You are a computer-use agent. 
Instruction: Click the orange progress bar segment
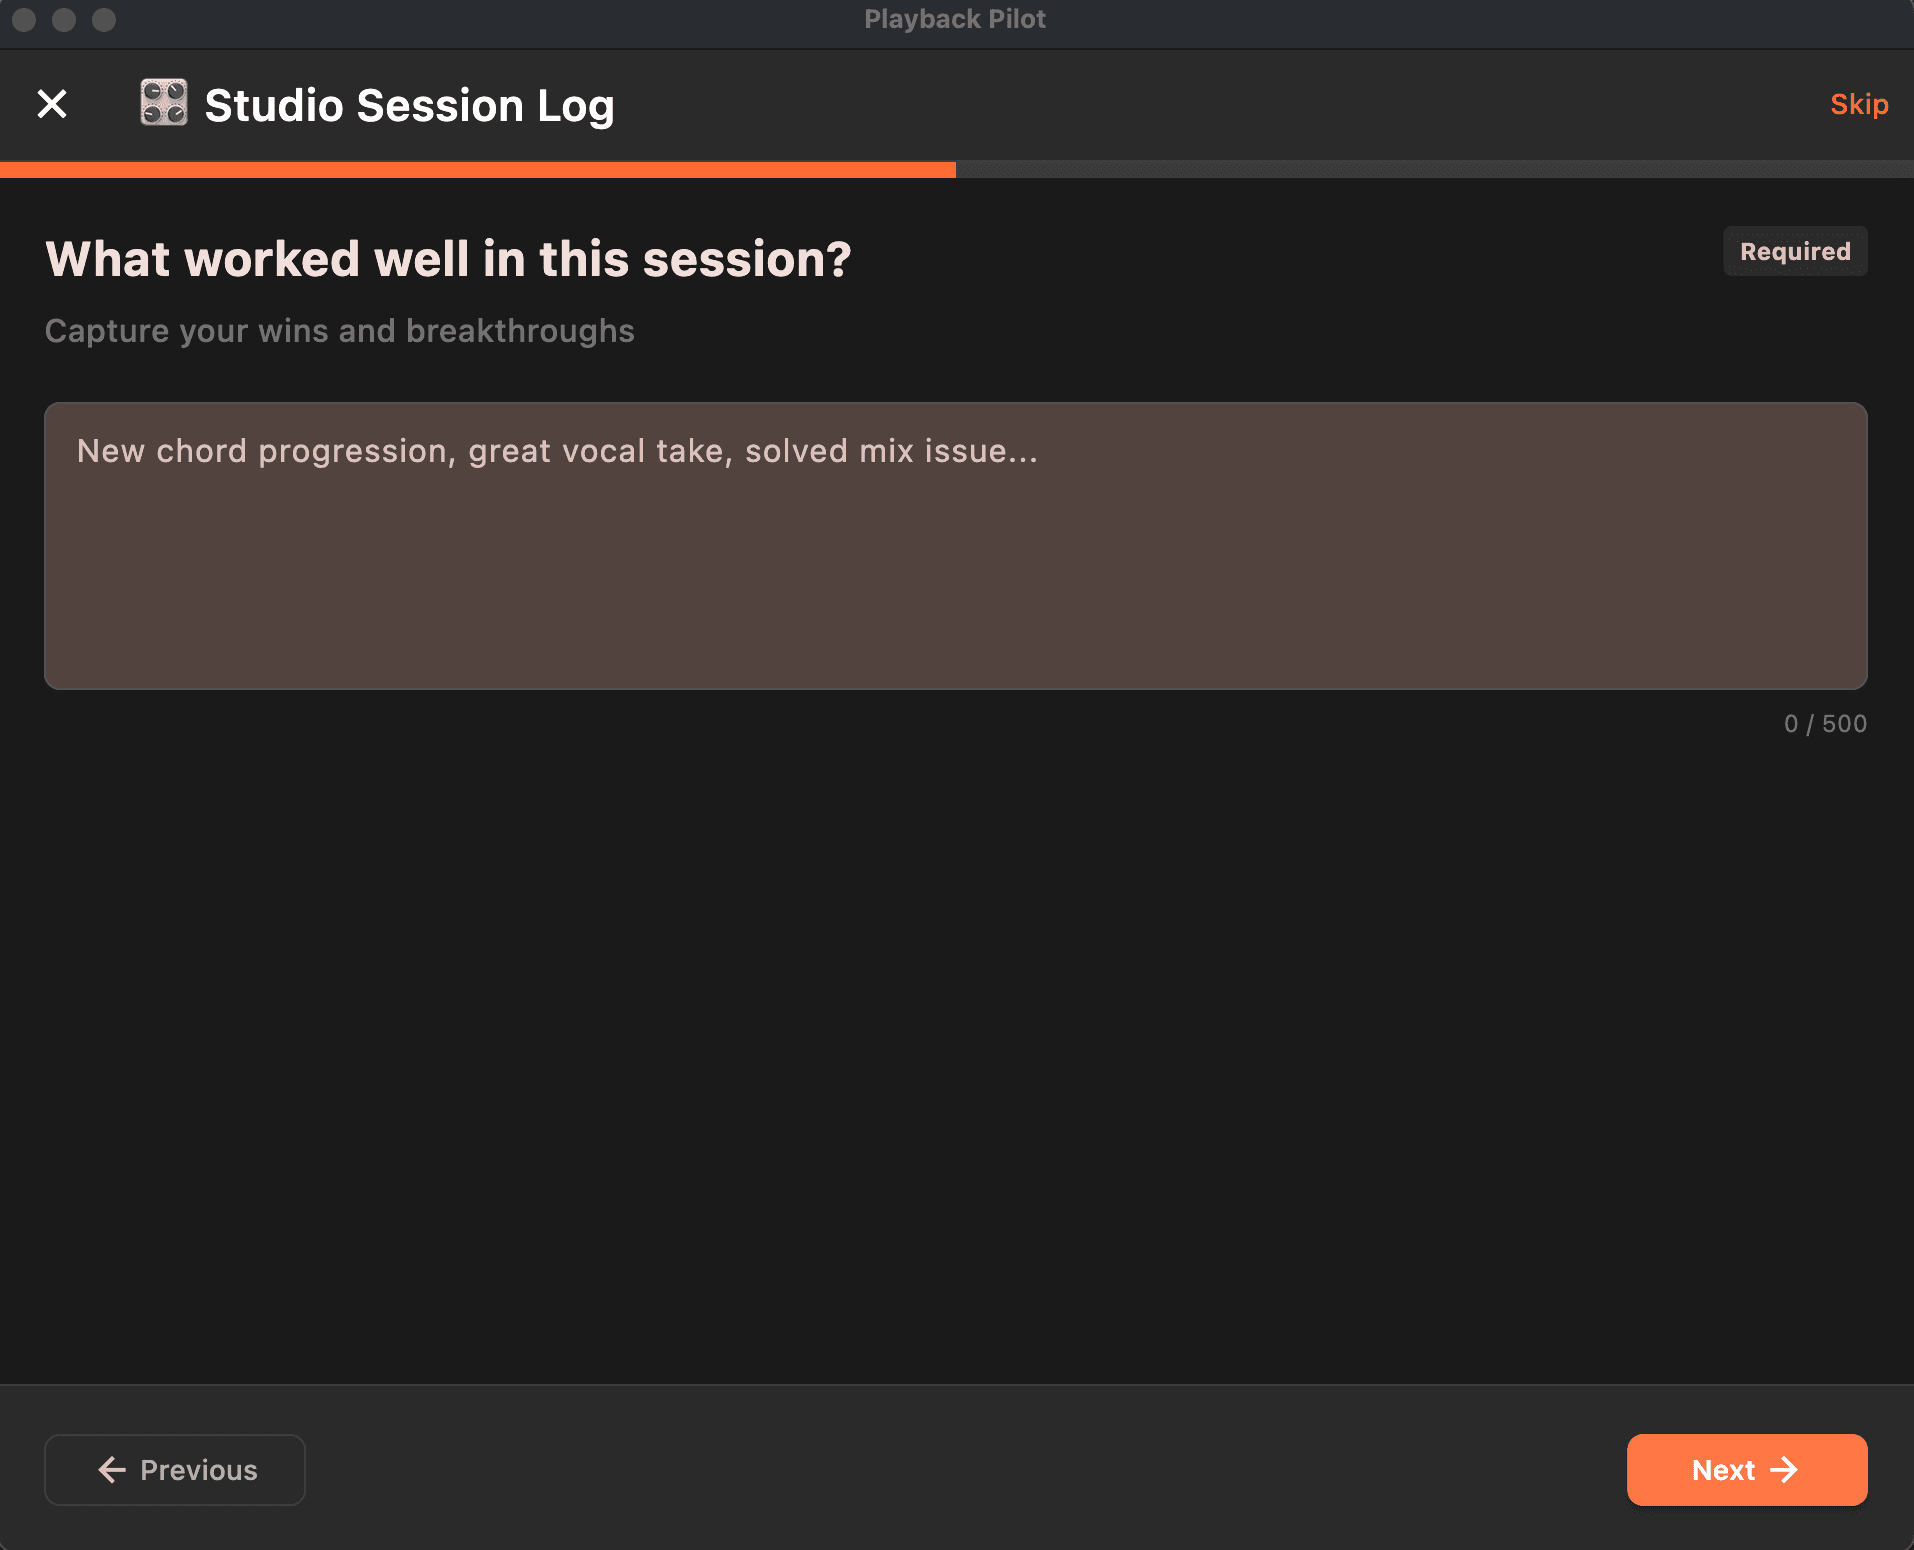477,168
